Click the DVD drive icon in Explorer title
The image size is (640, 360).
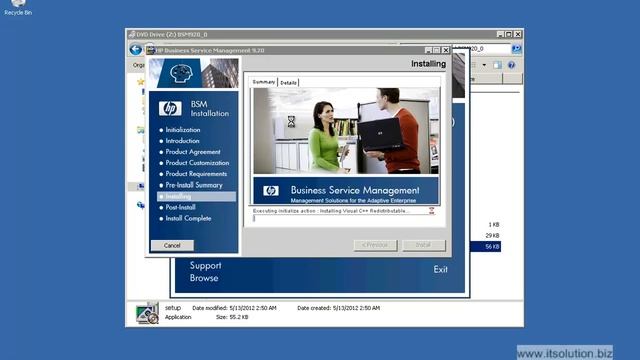tap(132, 34)
